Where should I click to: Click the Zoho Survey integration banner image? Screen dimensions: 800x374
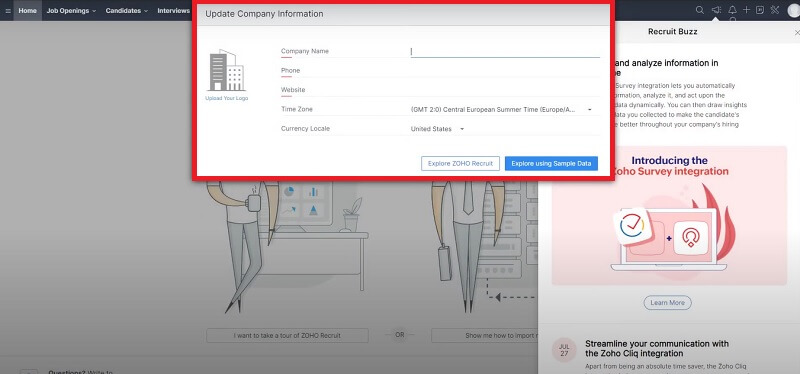[x=669, y=215]
